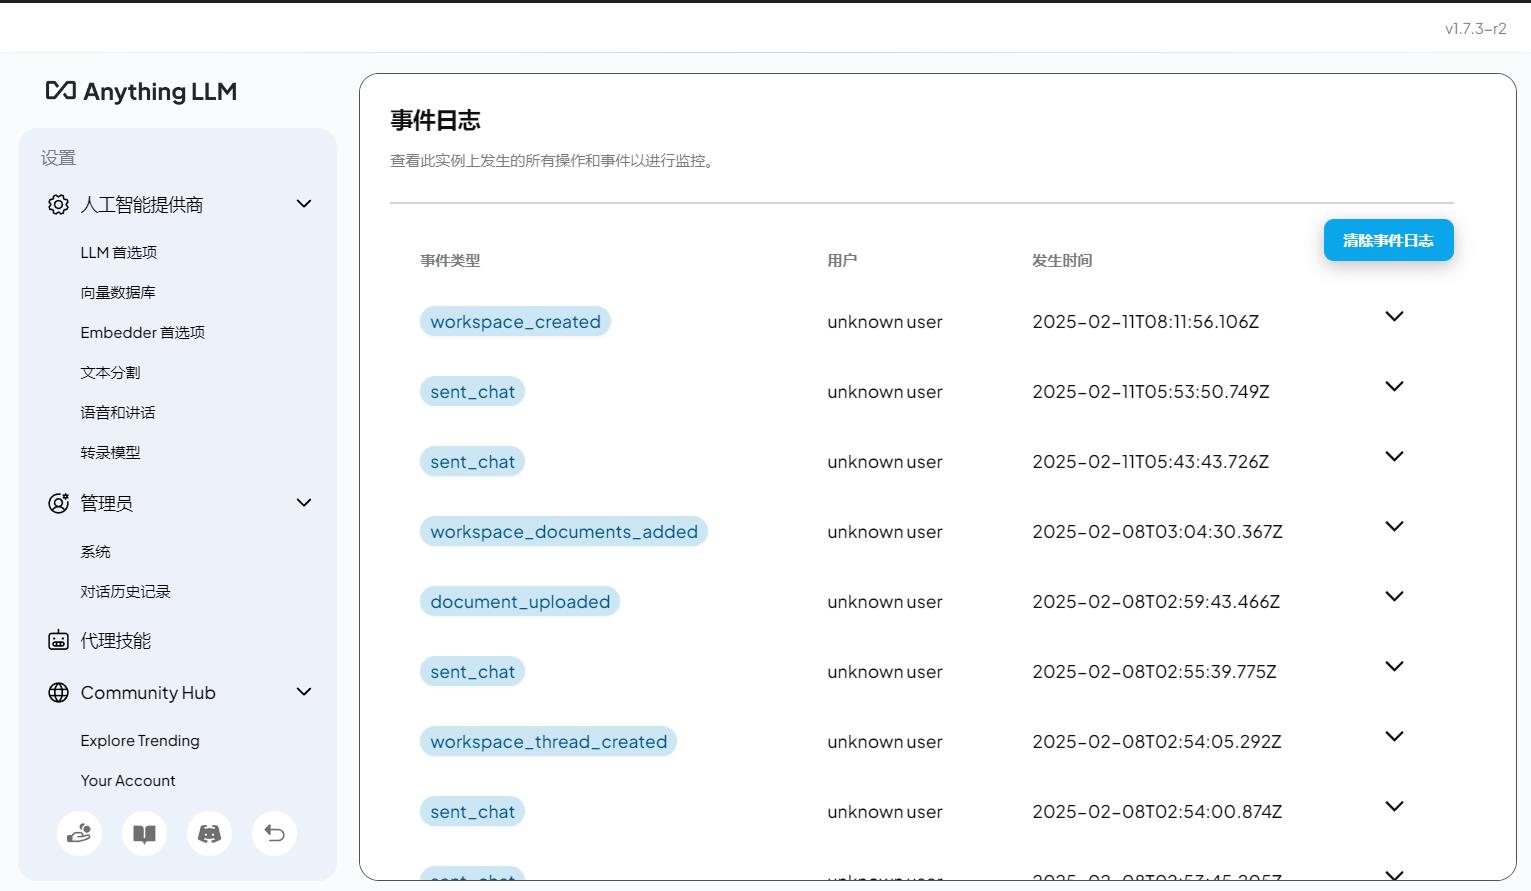Click the 人工智能提供商 gear icon
Image resolution: width=1531 pixels, height=891 pixels.
(x=59, y=205)
